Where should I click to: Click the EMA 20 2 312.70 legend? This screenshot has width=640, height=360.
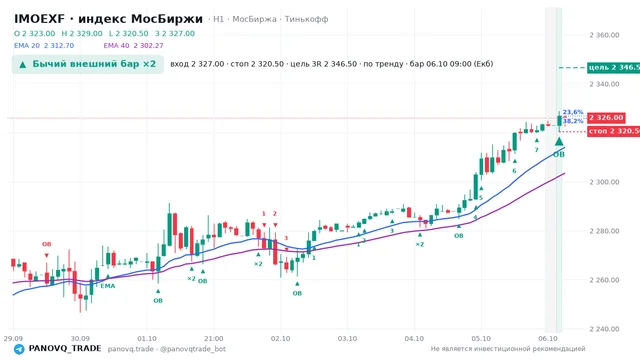point(44,46)
